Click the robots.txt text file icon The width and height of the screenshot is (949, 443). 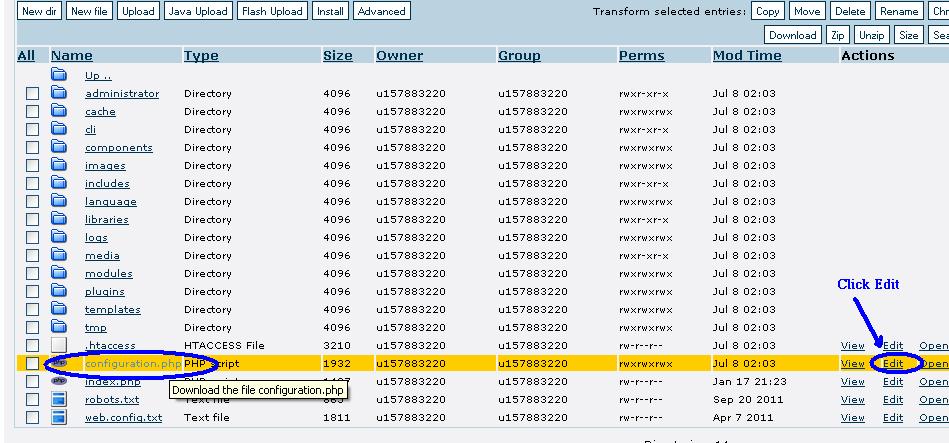pyautogui.click(x=59, y=399)
